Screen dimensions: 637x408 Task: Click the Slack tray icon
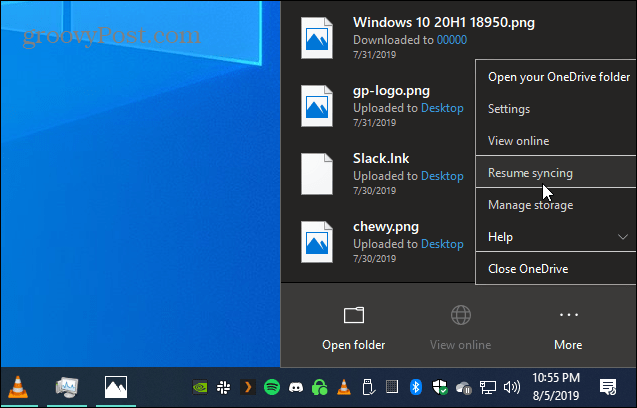(x=223, y=387)
